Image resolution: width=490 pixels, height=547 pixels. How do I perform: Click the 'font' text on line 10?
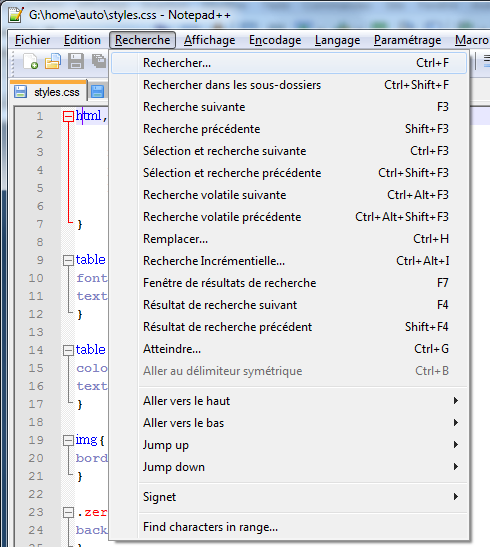click(92, 278)
